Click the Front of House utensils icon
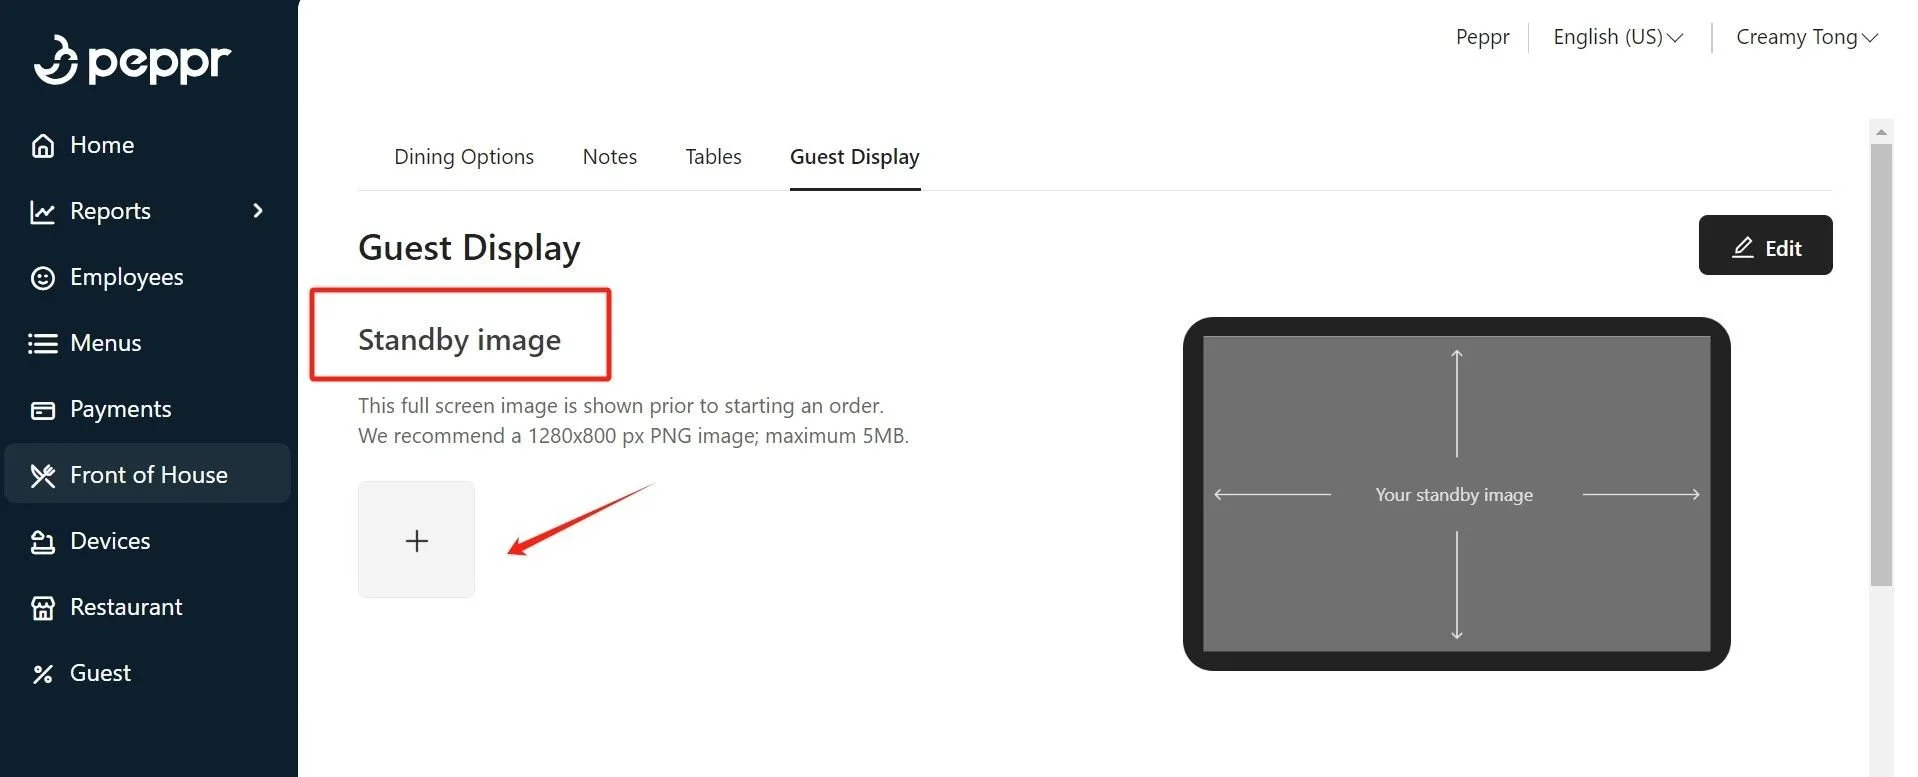Image resolution: width=1918 pixels, height=777 pixels. click(42, 476)
